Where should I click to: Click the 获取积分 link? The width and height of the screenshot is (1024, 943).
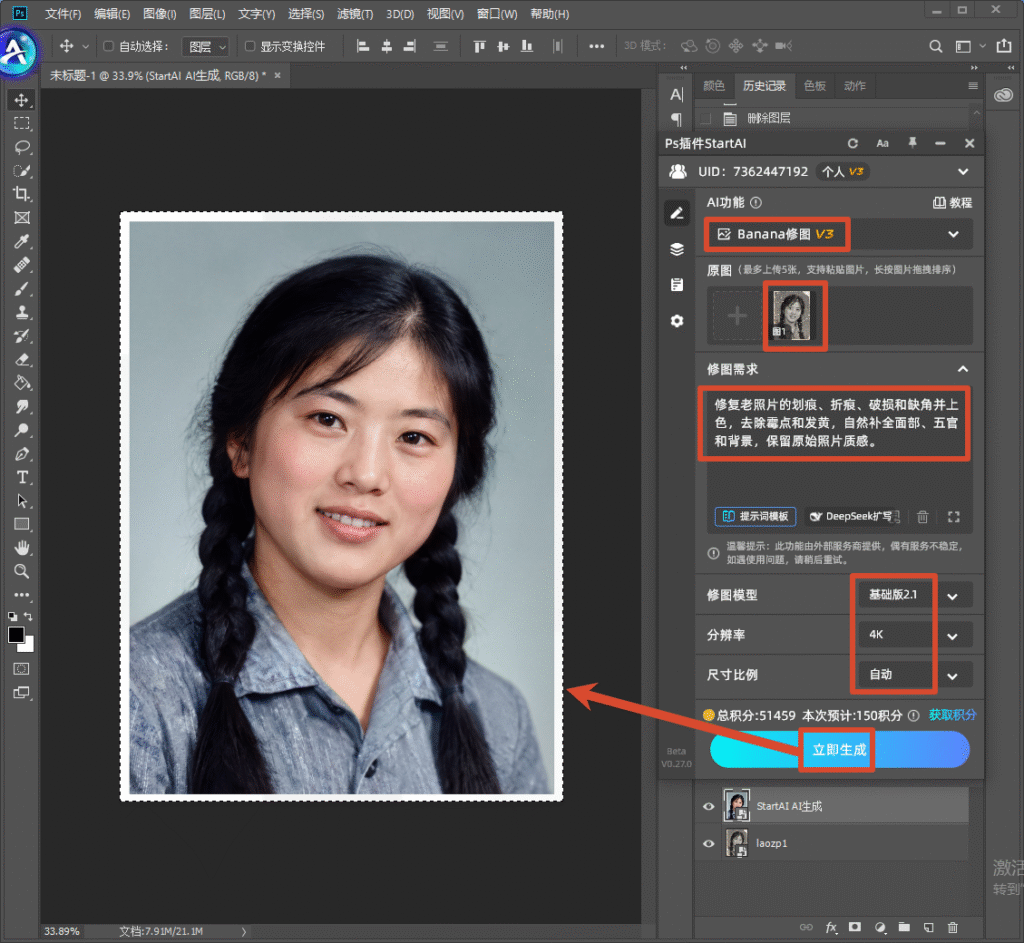952,715
